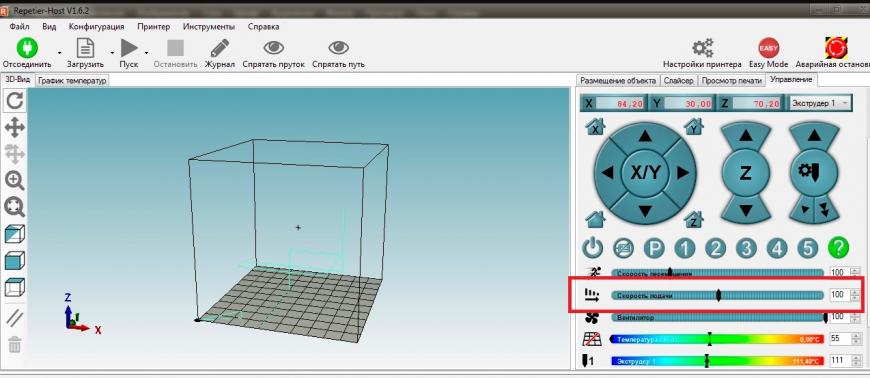
Task: Open the Файл menu
Action: (x=19, y=27)
